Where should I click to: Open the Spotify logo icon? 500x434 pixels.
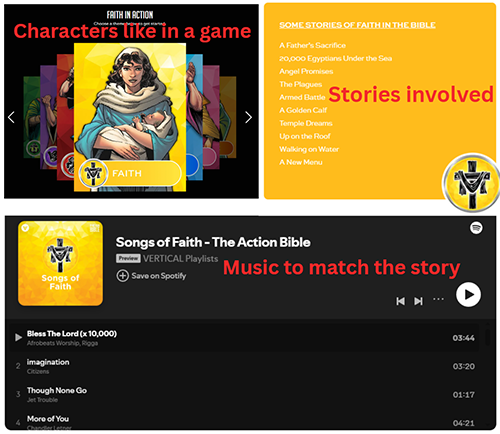(x=476, y=228)
